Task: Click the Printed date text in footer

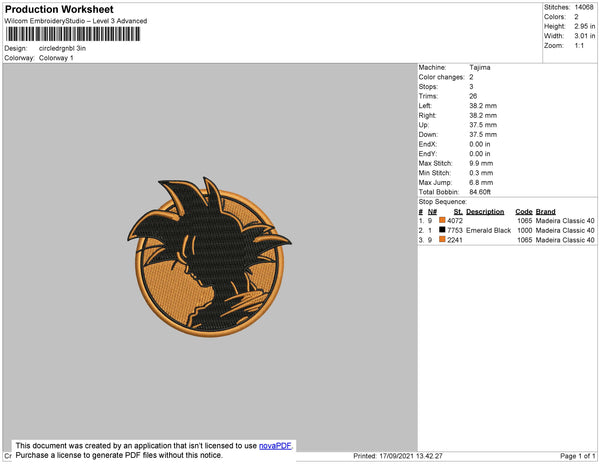Action: pyautogui.click(x=398, y=456)
